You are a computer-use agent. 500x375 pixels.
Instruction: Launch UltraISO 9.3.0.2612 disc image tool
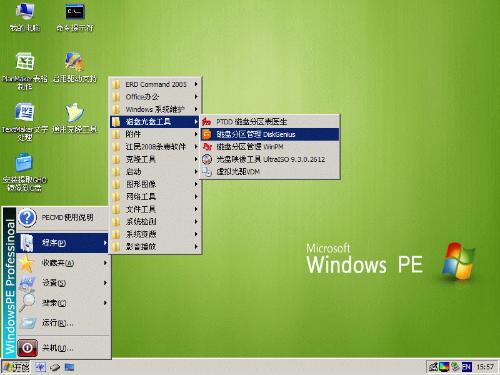[270, 159]
